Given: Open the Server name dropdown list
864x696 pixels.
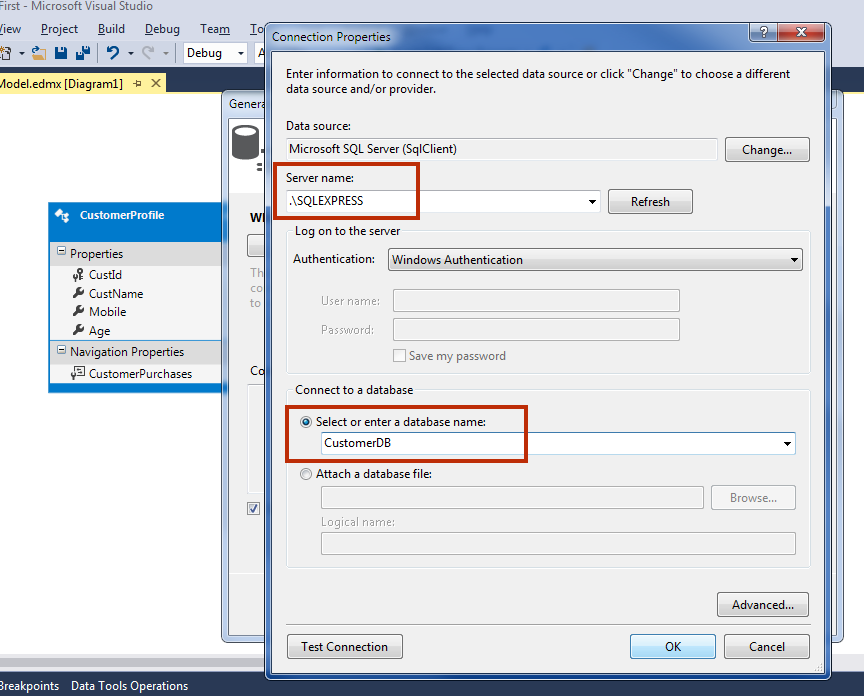Looking at the screenshot, I should pyautogui.click(x=592, y=202).
